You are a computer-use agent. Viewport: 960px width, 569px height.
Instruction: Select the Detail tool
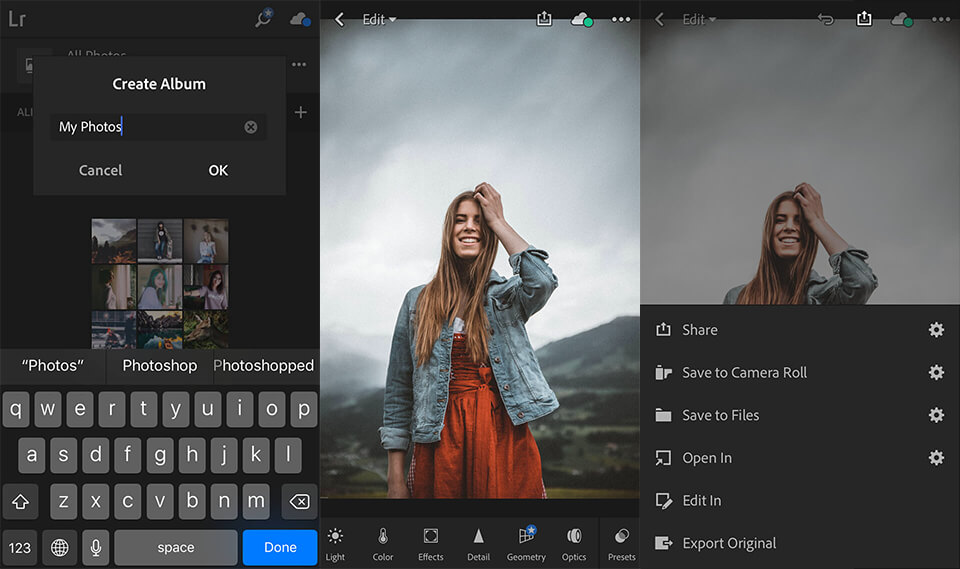pyautogui.click(x=478, y=543)
